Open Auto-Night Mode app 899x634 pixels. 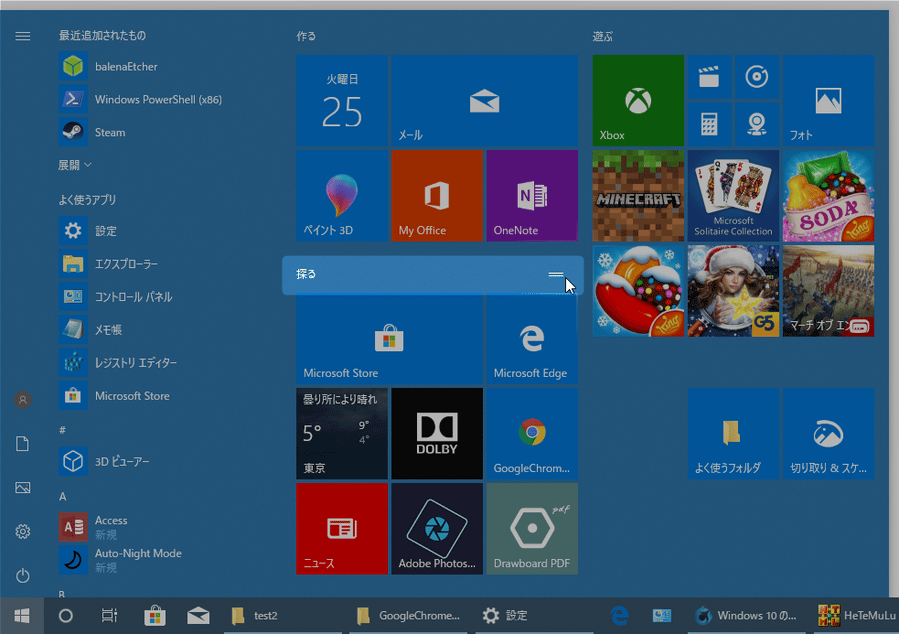point(120,560)
